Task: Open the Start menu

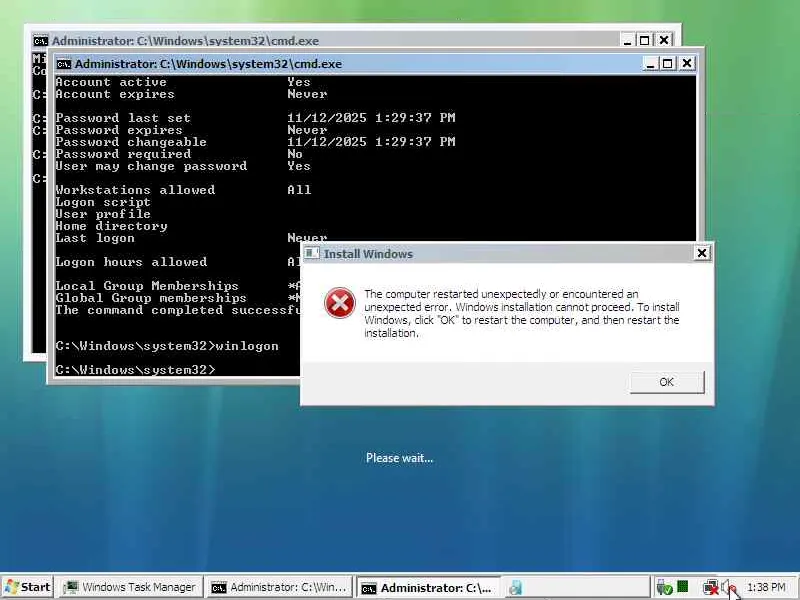Action: coord(27,587)
